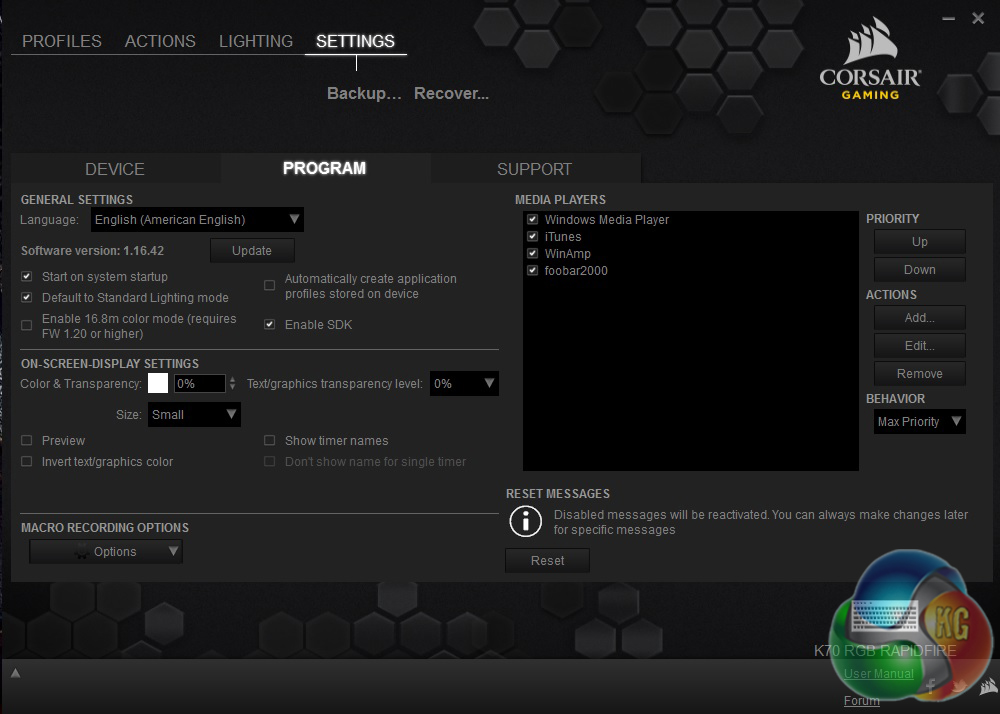This screenshot has width=1000, height=714.
Task: Select foobar2000 text in players list
Action: tap(576, 270)
